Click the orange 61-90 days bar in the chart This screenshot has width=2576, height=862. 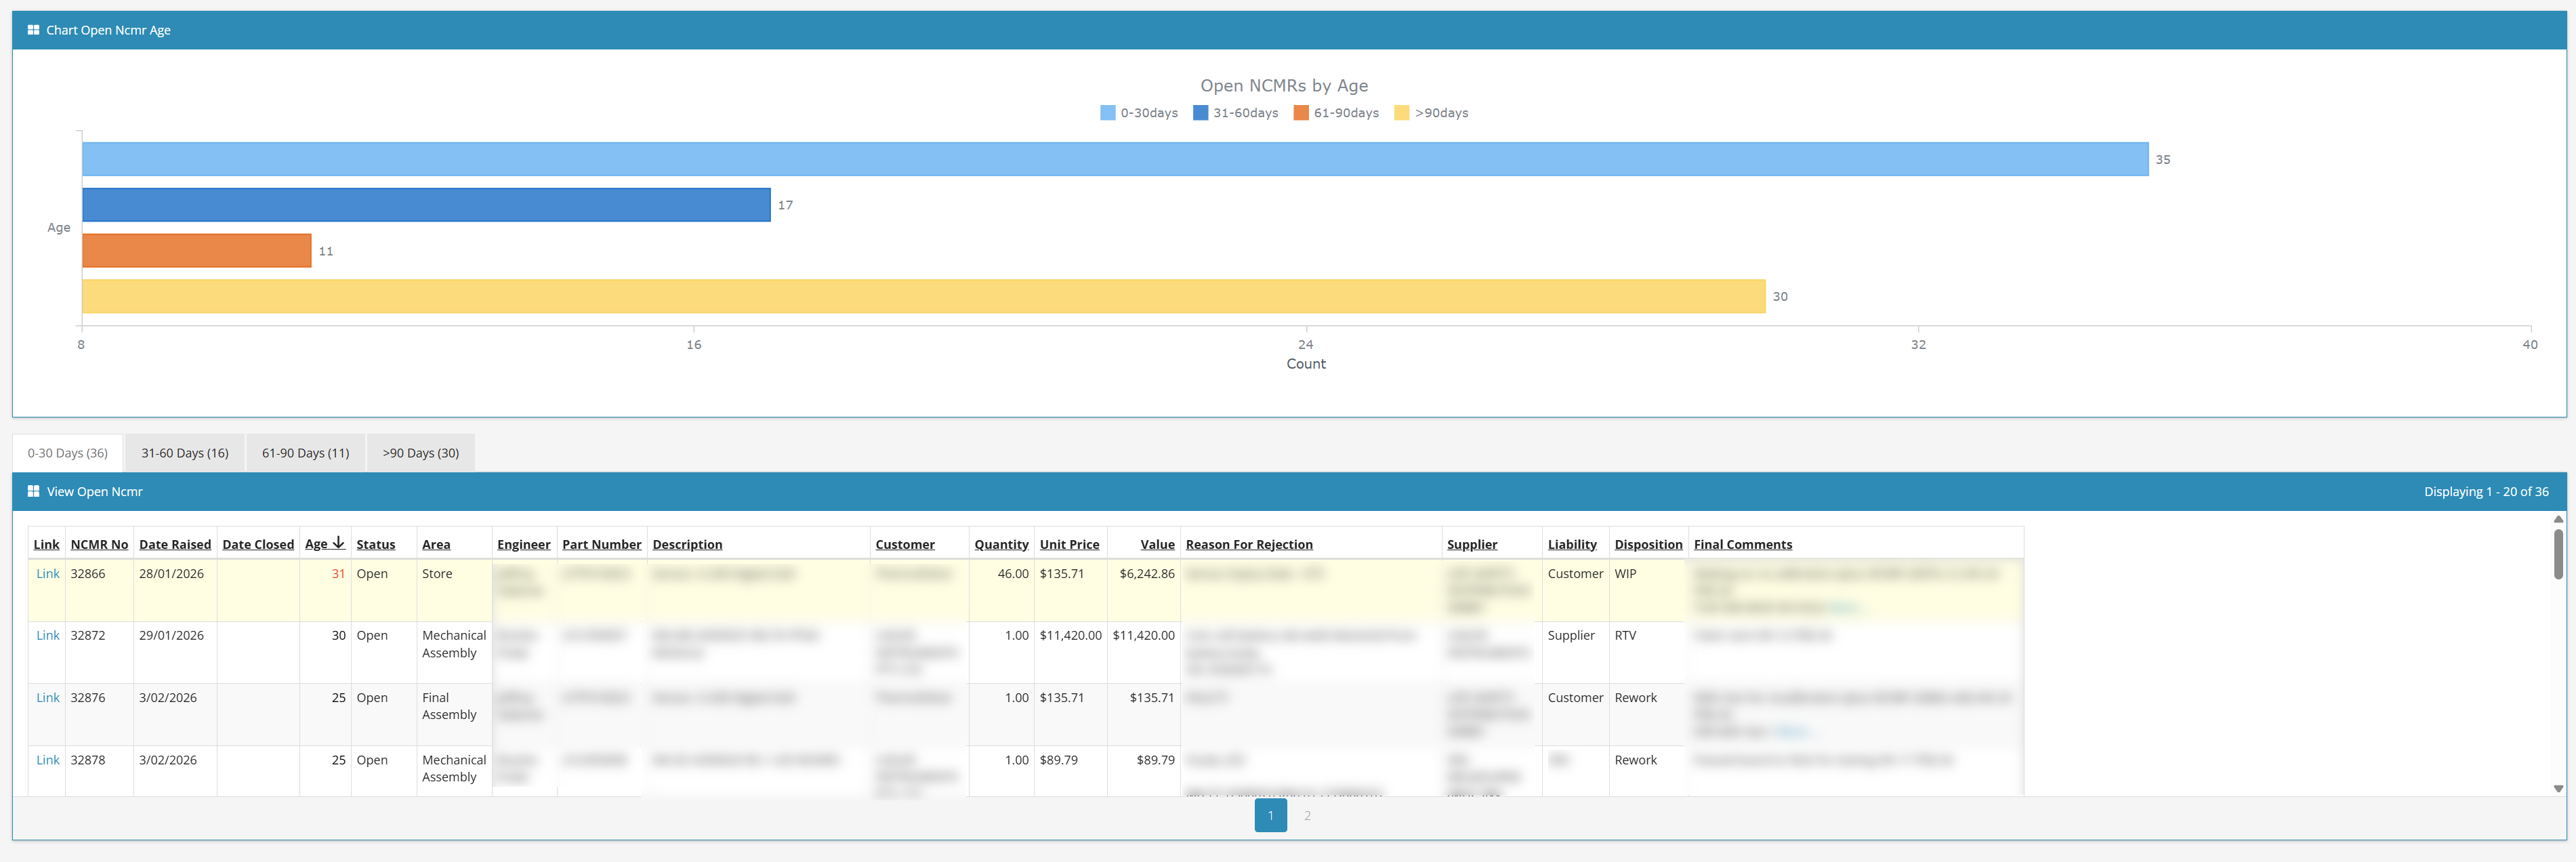(x=195, y=250)
